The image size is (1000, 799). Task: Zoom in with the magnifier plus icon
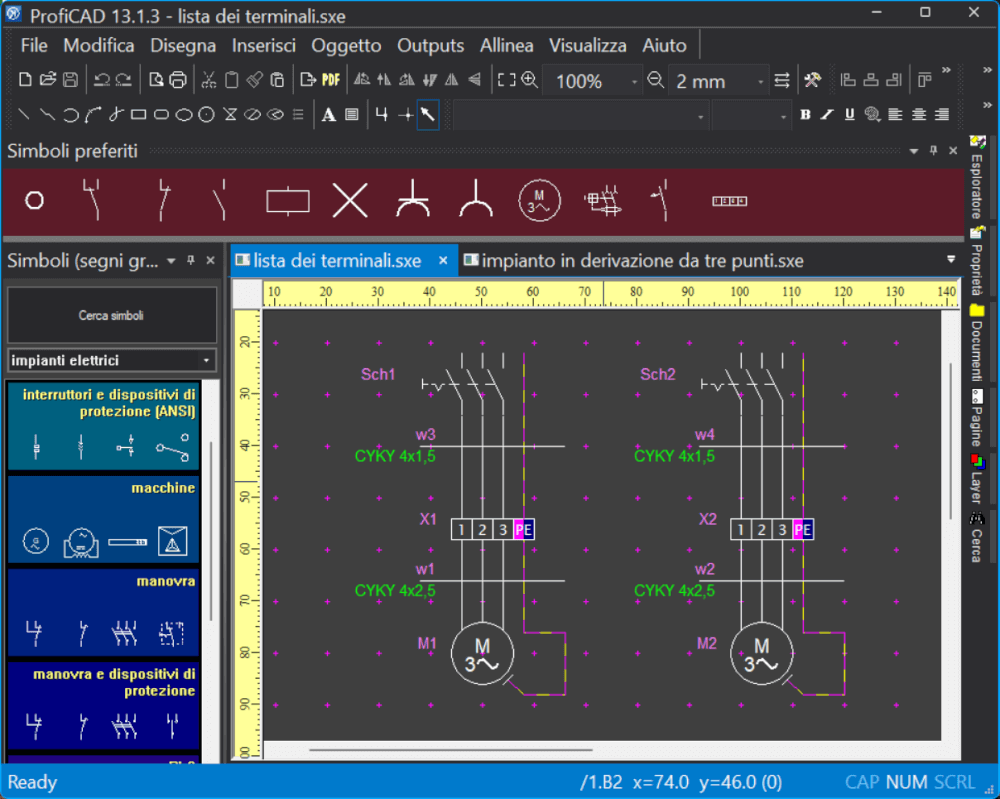[x=529, y=80]
